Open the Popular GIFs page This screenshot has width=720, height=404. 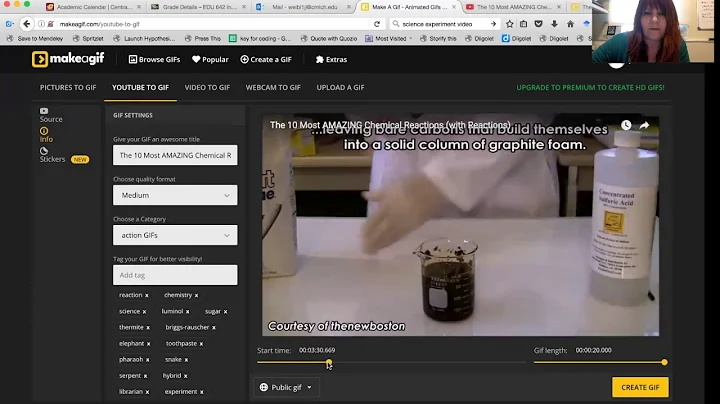[210, 59]
